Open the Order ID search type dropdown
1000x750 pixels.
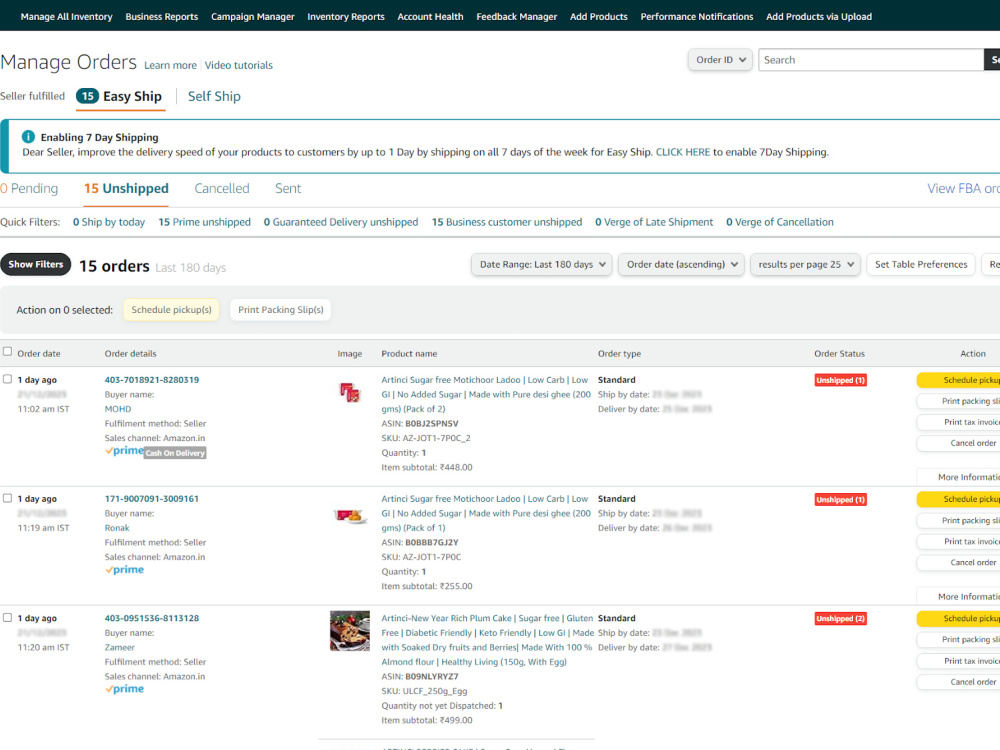pyautogui.click(x=720, y=60)
